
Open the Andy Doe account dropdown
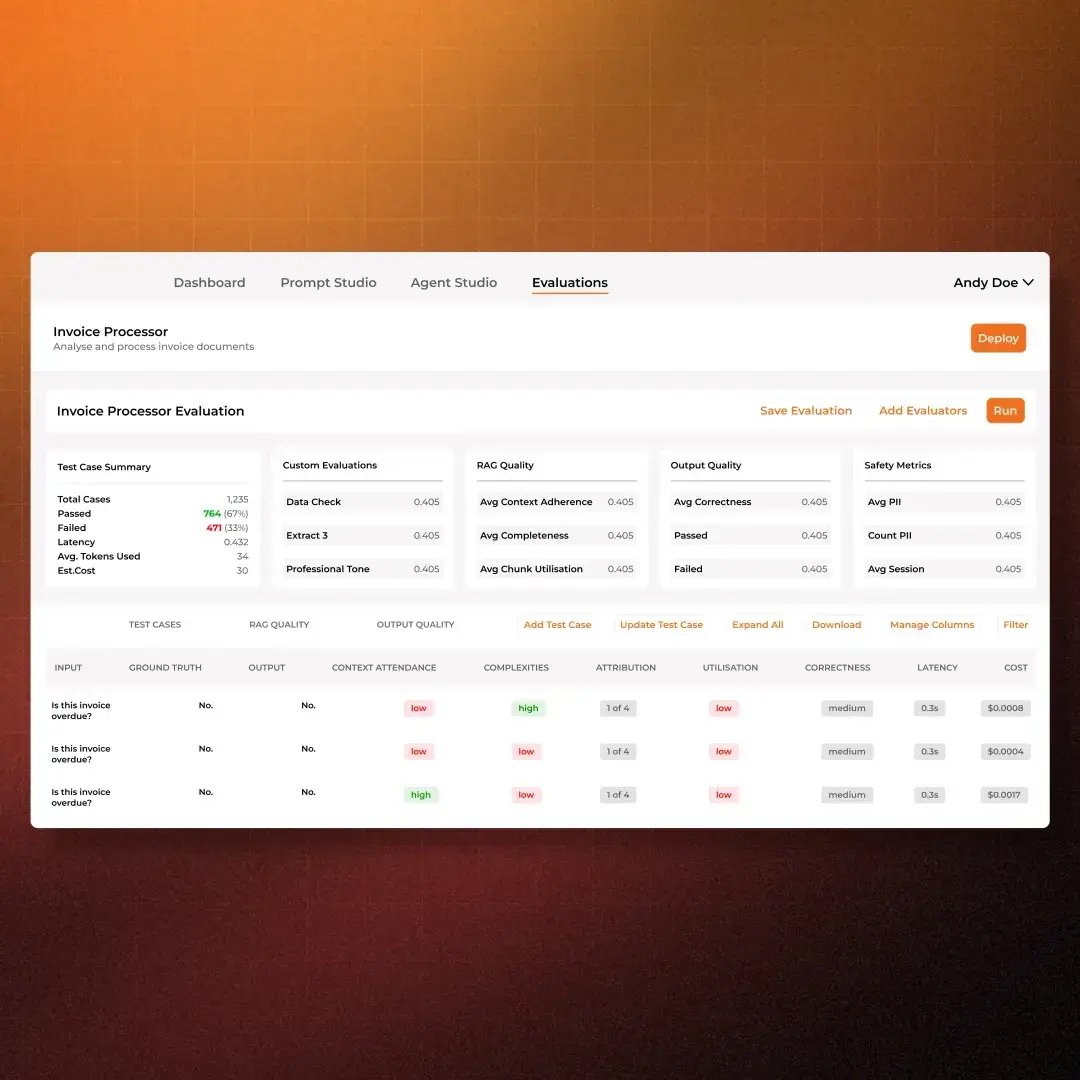click(x=993, y=283)
